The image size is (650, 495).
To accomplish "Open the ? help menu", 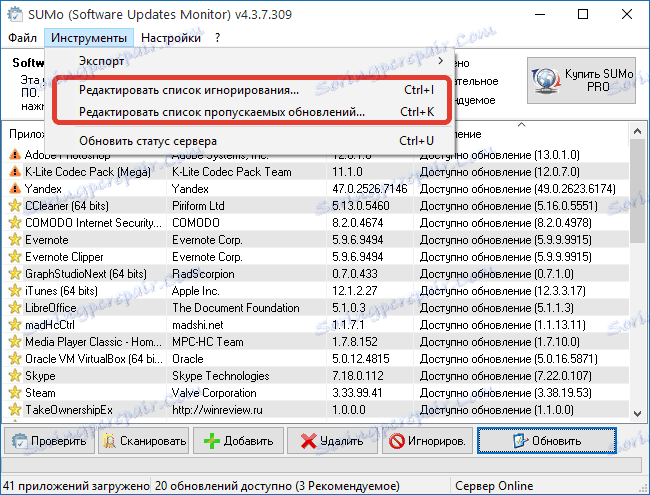I will 218,38.
